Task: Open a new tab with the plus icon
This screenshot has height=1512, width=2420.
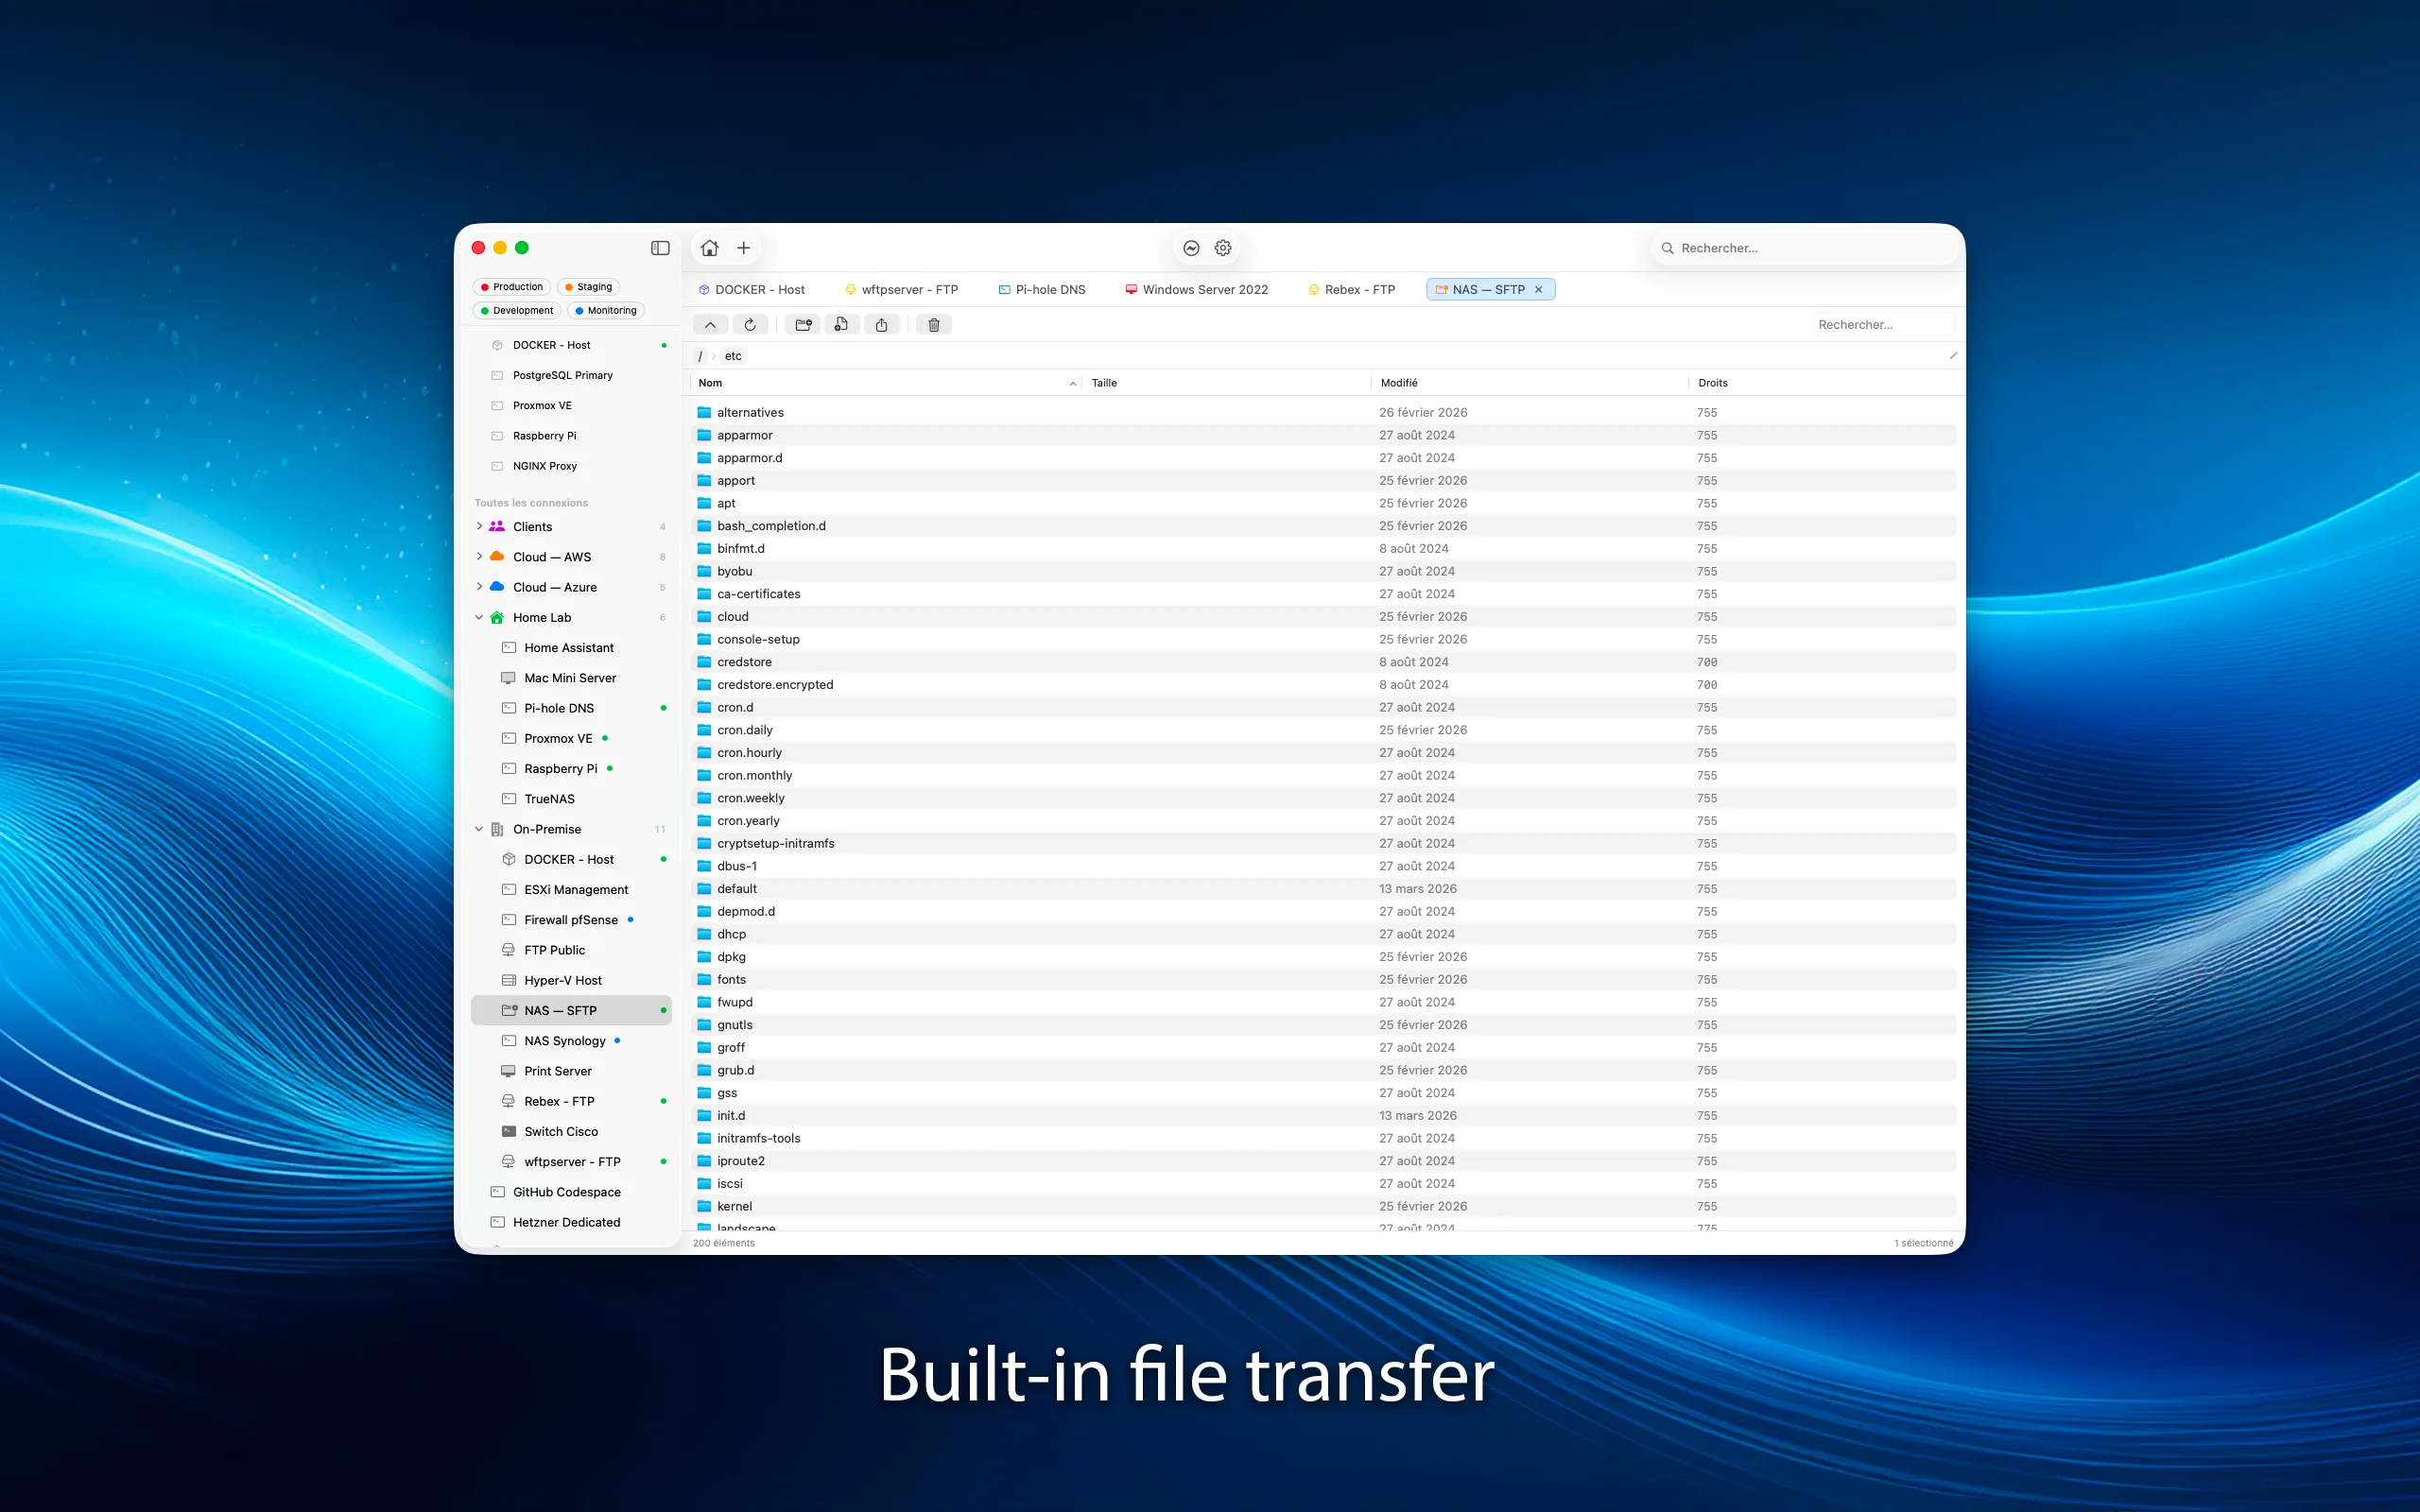Action: point(743,247)
